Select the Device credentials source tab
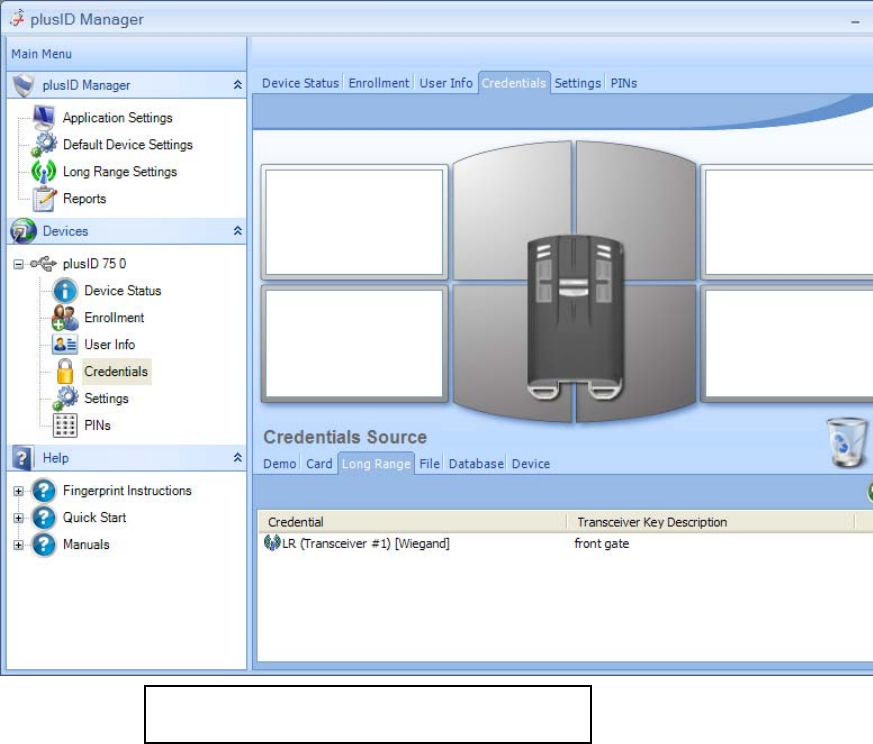This screenshot has width=873, height=744. click(531, 464)
